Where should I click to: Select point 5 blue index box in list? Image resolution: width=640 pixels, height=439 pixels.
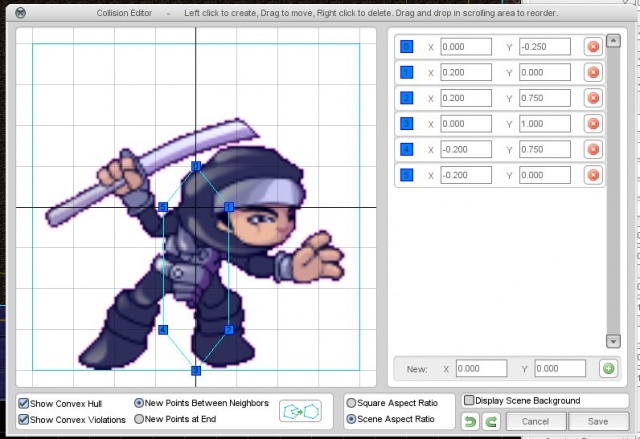tap(407, 175)
